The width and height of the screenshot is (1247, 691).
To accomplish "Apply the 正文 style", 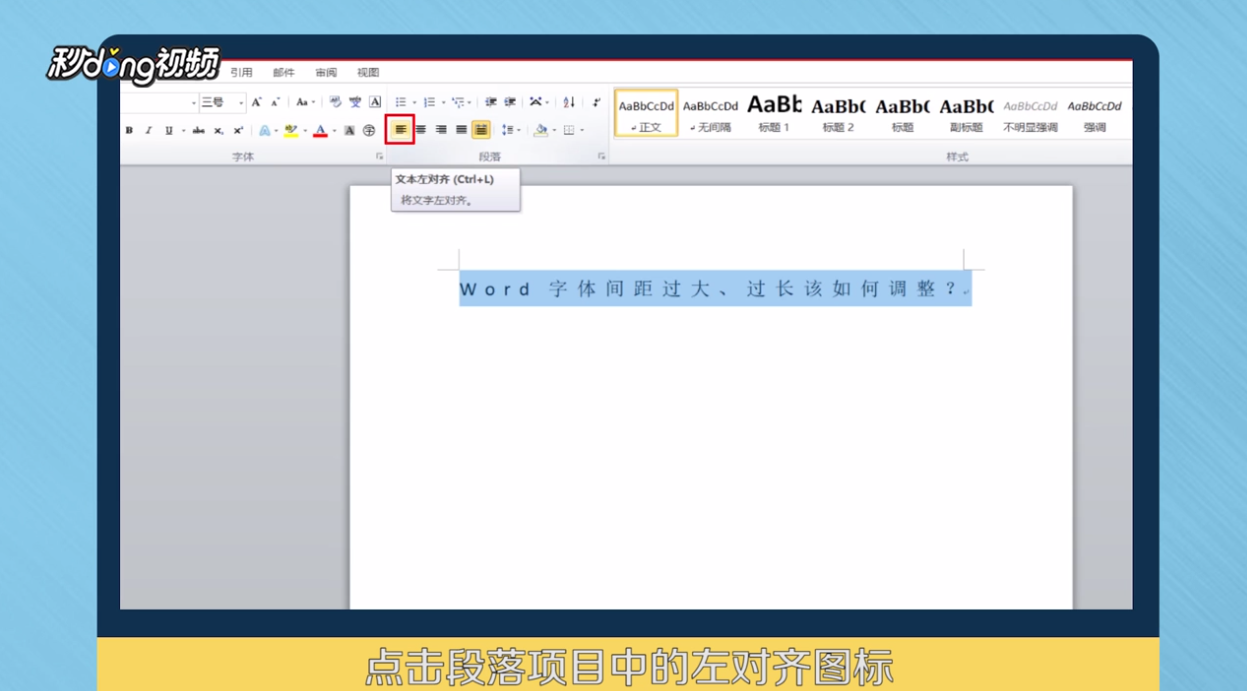I will click(x=646, y=113).
